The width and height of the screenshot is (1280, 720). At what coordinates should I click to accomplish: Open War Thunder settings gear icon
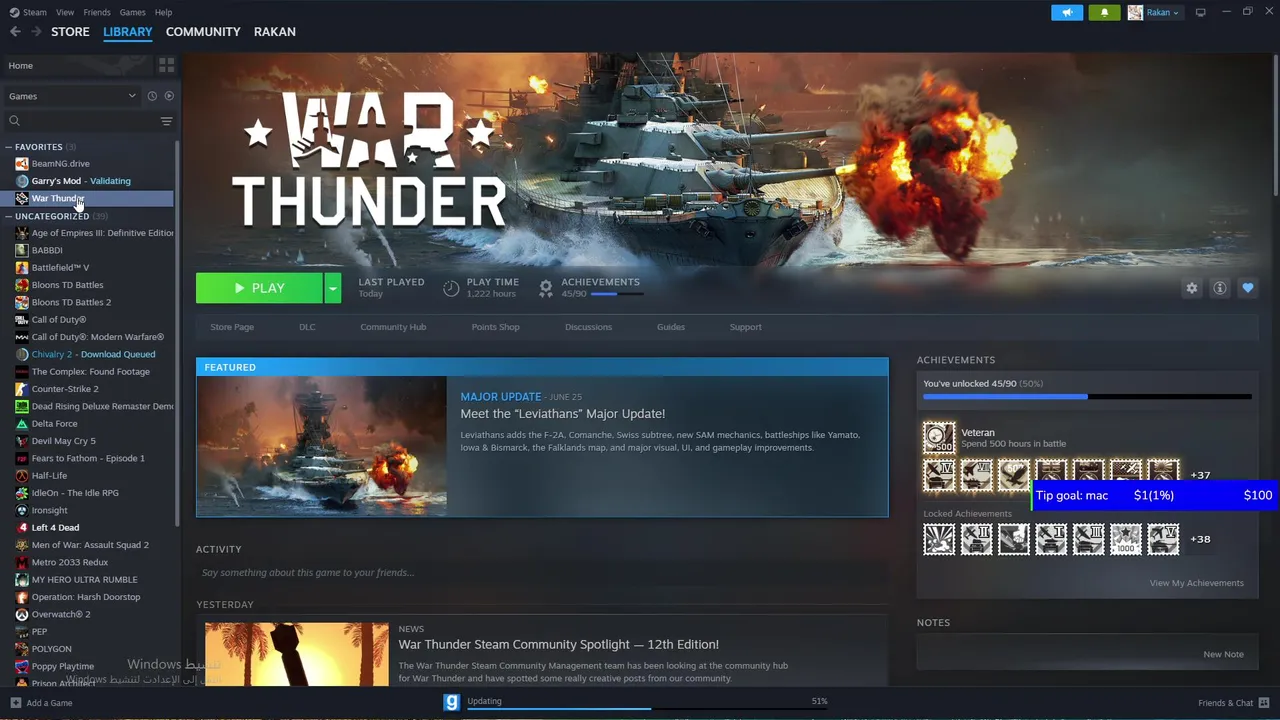coord(1191,288)
